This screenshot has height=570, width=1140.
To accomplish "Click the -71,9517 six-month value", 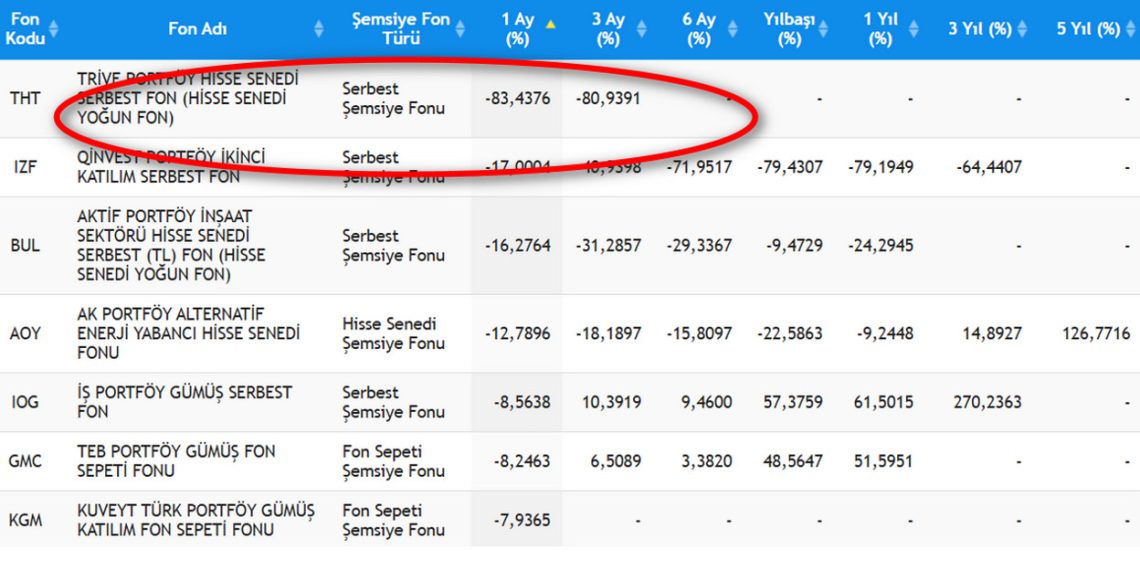I will 699,167.
